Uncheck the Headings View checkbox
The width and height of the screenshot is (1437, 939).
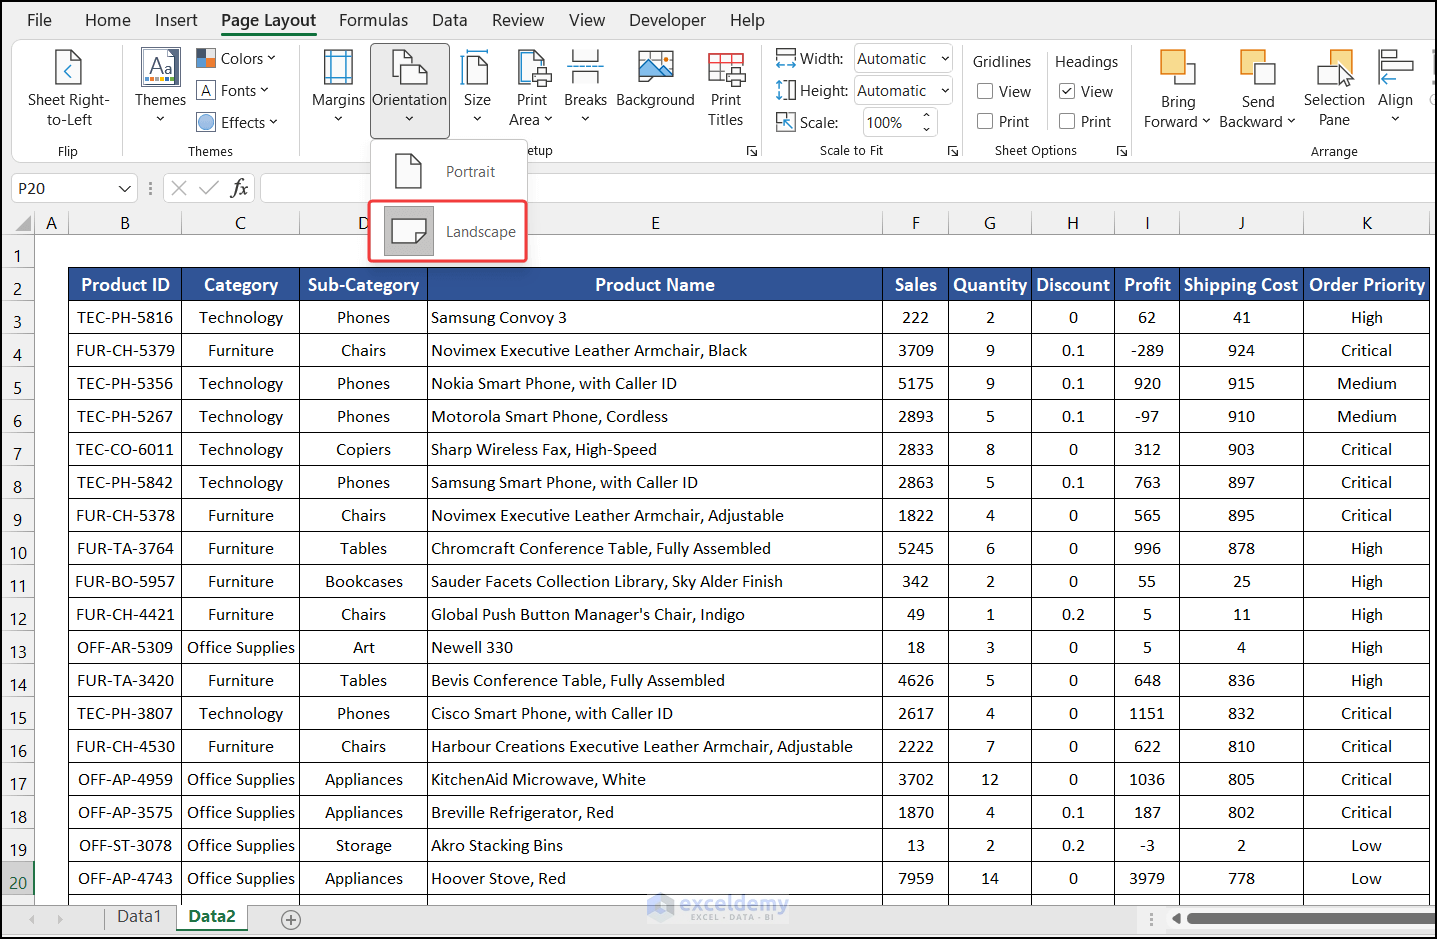[x=1067, y=92]
